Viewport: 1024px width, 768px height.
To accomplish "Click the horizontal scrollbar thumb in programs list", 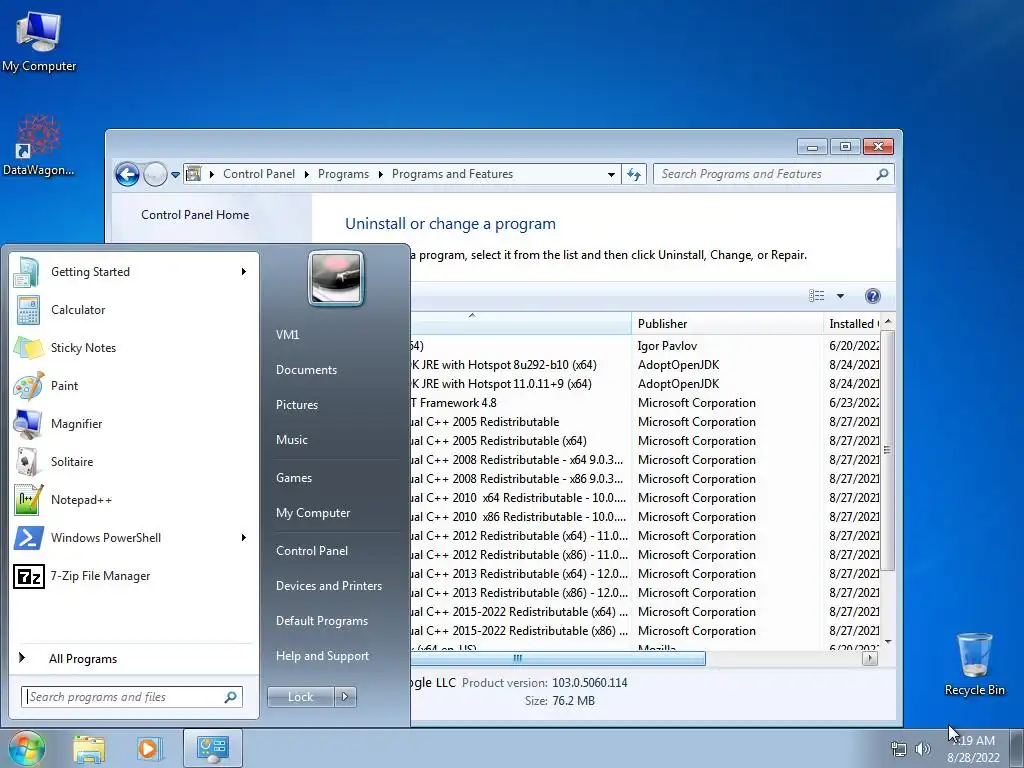I will [x=558, y=658].
